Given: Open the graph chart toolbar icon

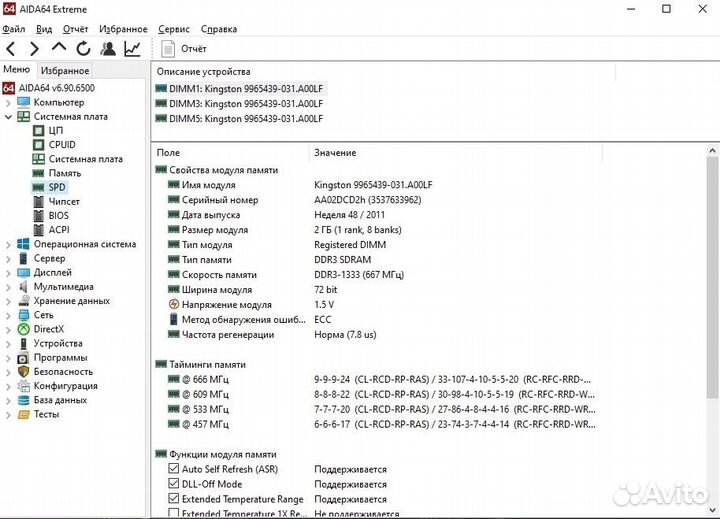Looking at the screenshot, I should click(x=133, y=49).
